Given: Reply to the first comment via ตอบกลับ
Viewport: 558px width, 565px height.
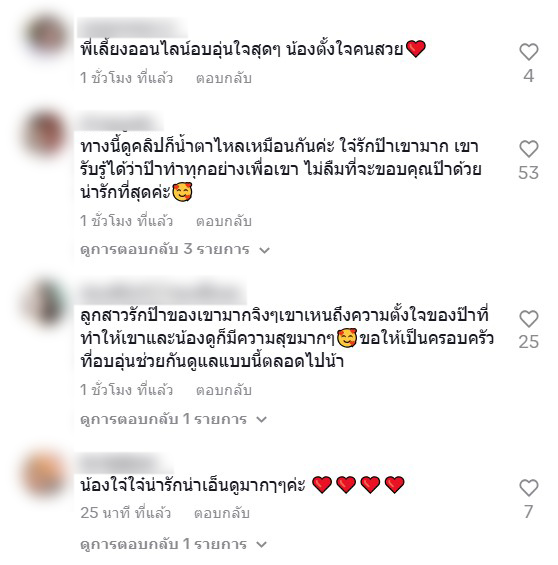Looking at the screenshot, I should tap(223, 78).
